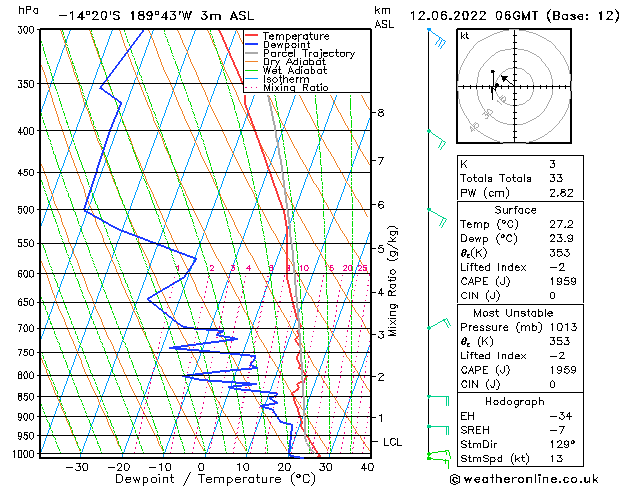Viewport: 629px width, 486px height.
Task: Select the surface wind barb near 1000 hPa
Action: [x=439, y=458]
